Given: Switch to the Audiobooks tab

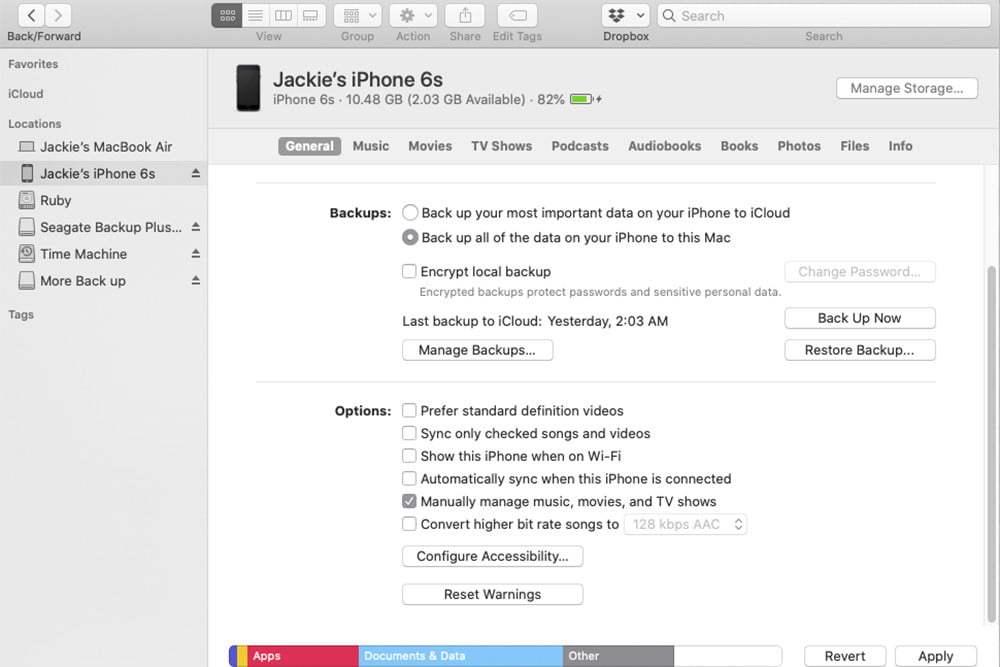Looking at the screenshot, I should [x=665, y=146].
